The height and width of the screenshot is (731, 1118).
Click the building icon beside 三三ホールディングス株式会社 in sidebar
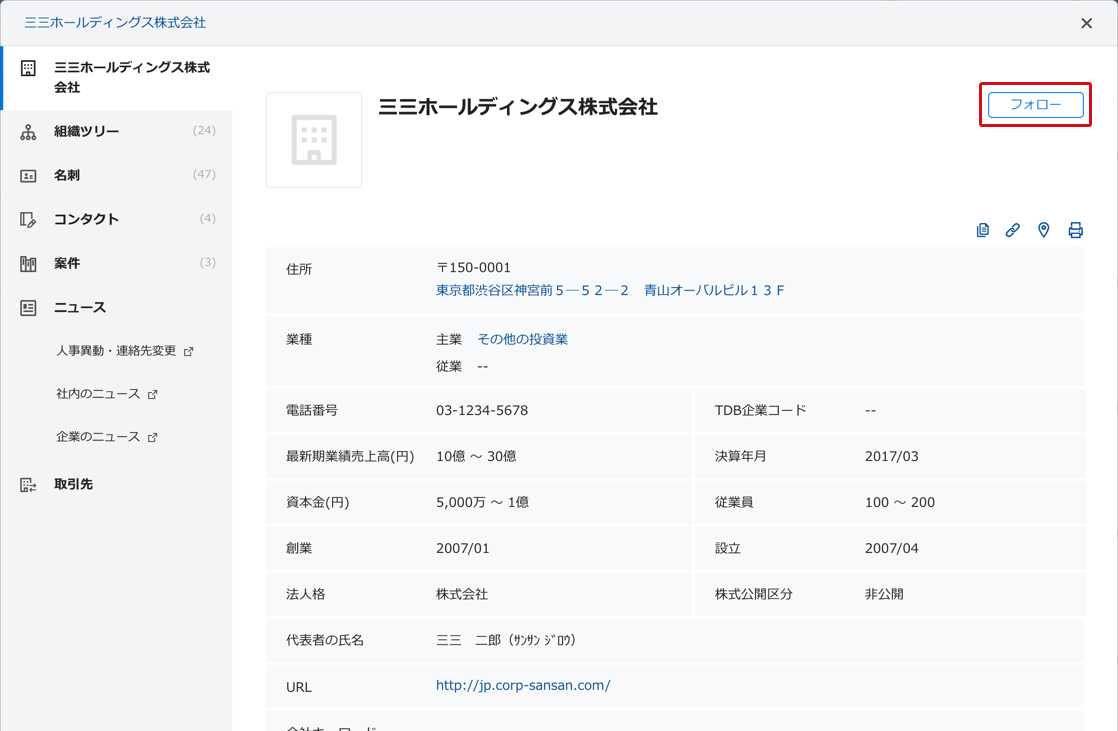click(x=28, y=68)
